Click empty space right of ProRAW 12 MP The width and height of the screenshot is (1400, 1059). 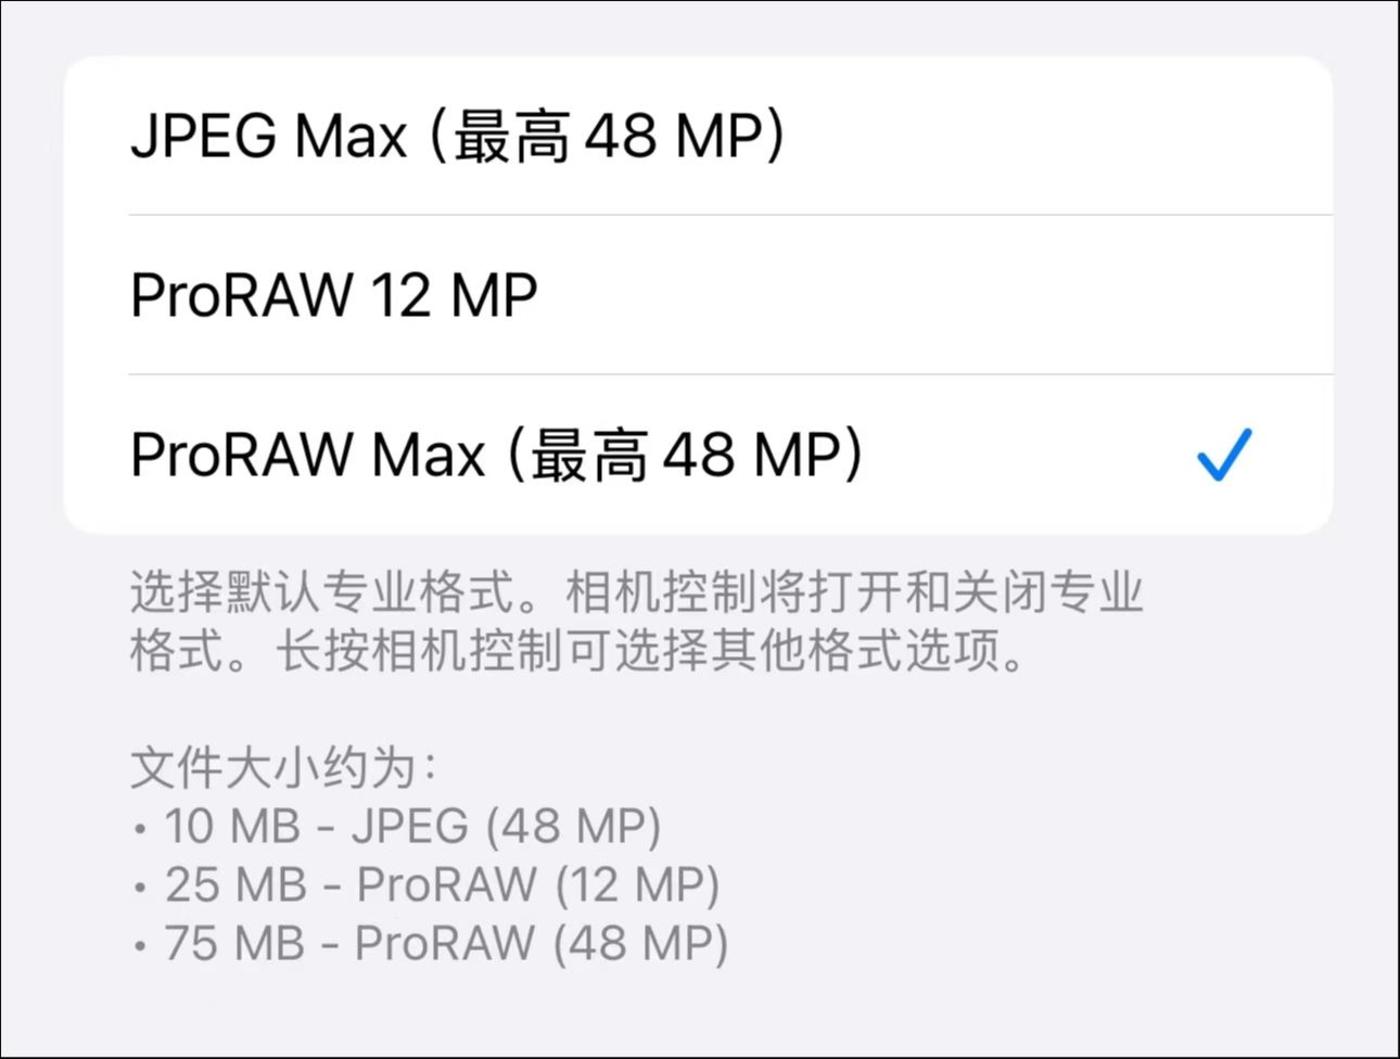[935, 295]
